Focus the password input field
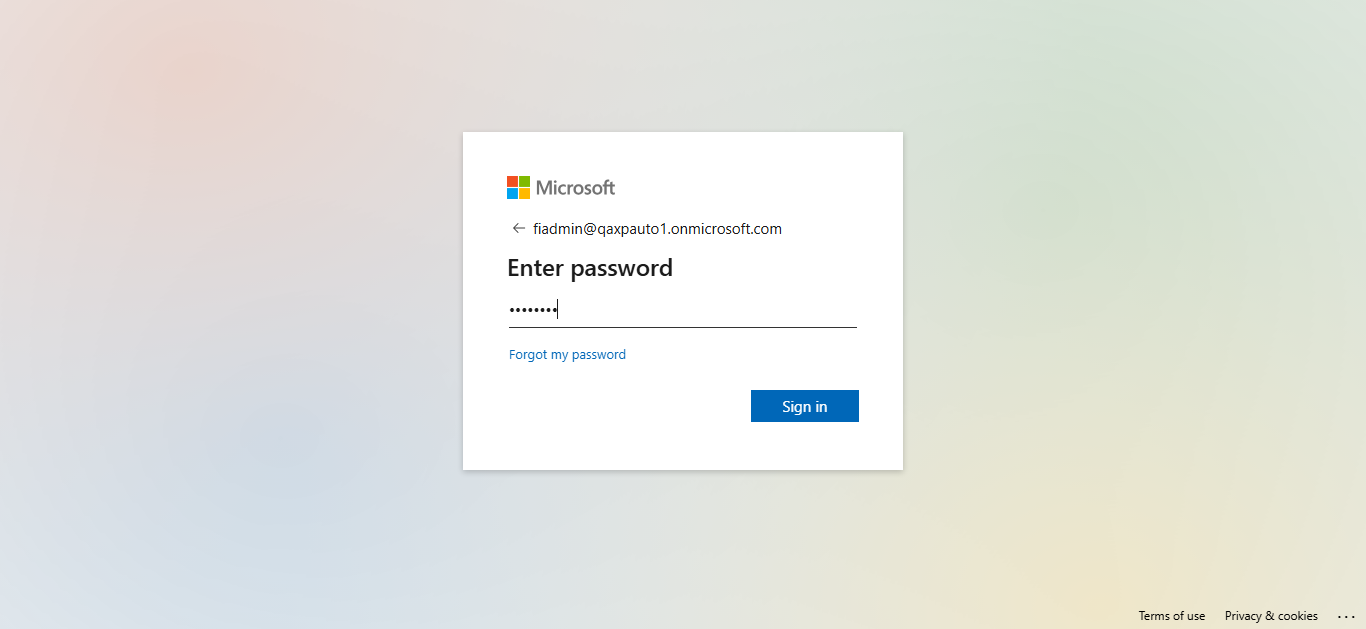This screenshot has height=629, width=1366. pos(700,310)
